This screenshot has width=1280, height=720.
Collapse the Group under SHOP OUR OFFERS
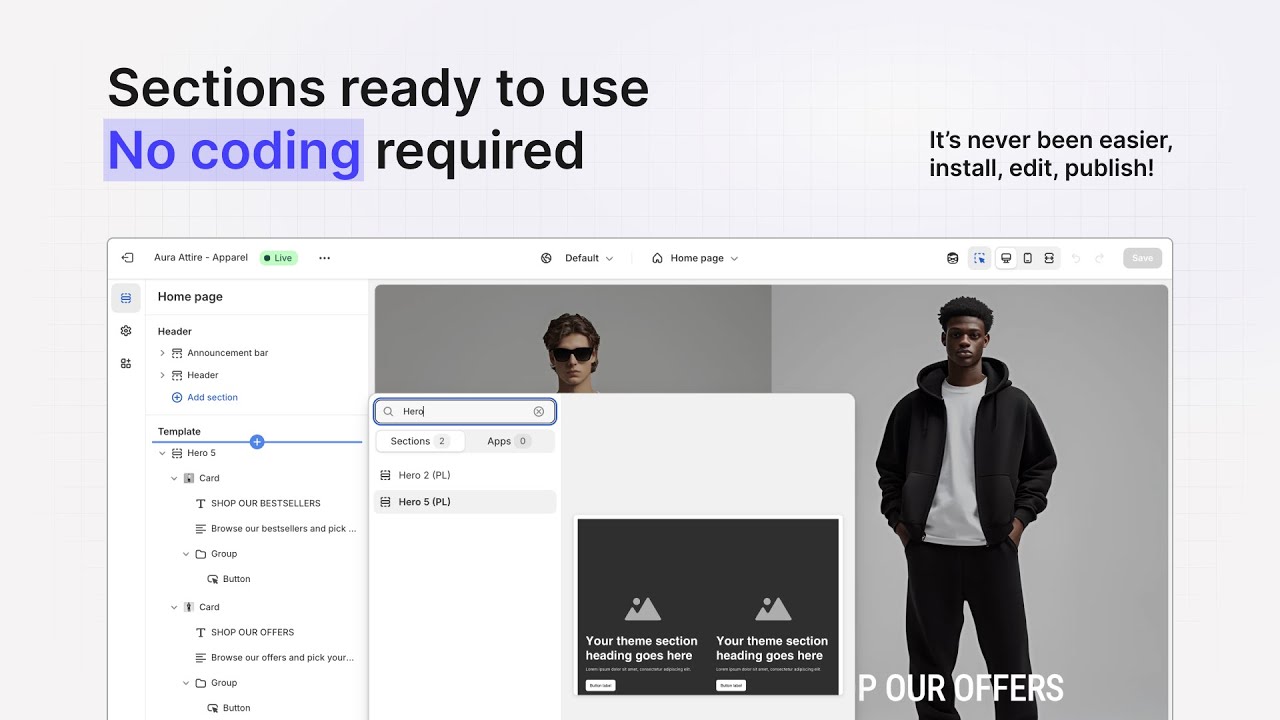(186, 683)
